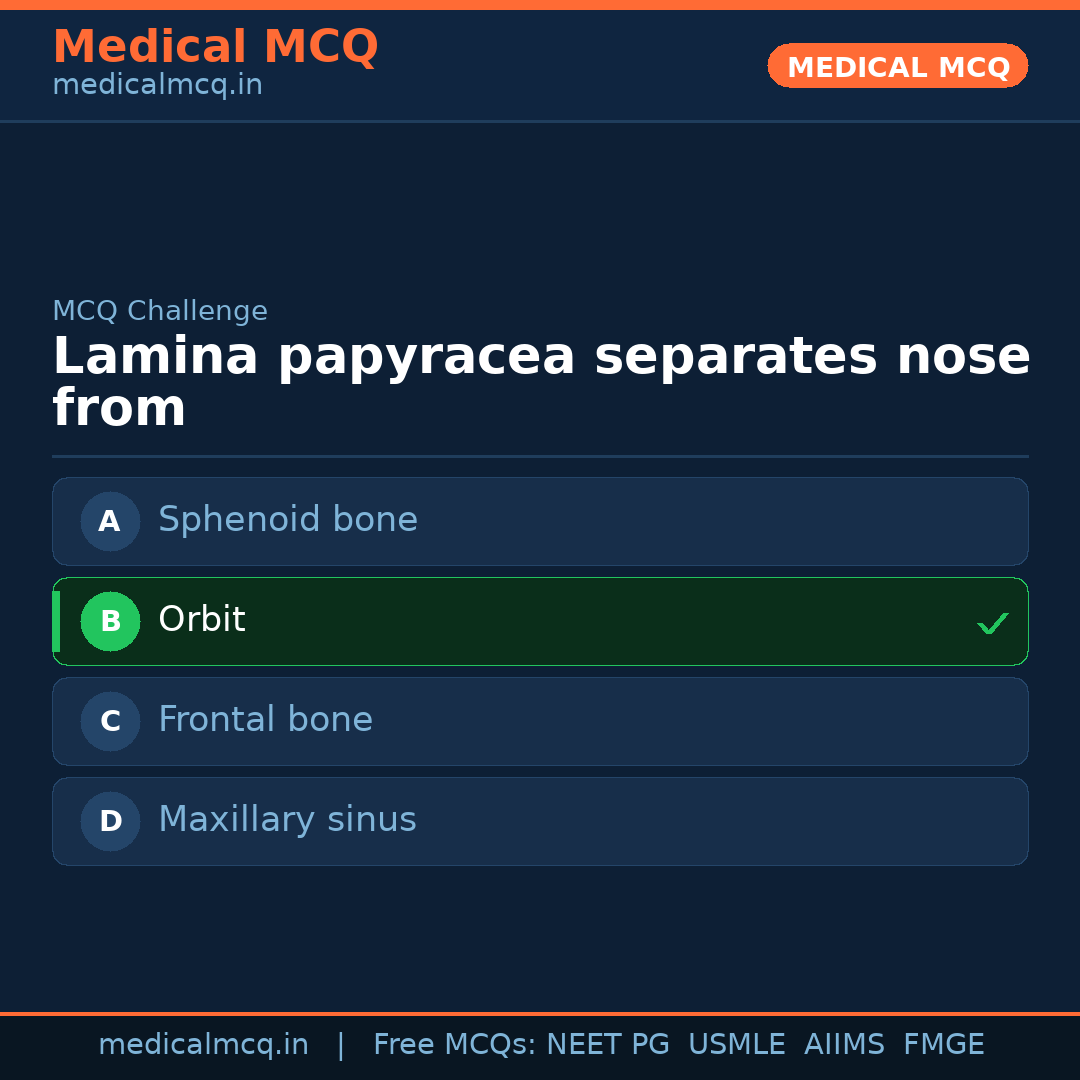The height and width of the screenshot is (1080, 1080).
Task: Click the letter D circle icon
Action: pos(110,821)
